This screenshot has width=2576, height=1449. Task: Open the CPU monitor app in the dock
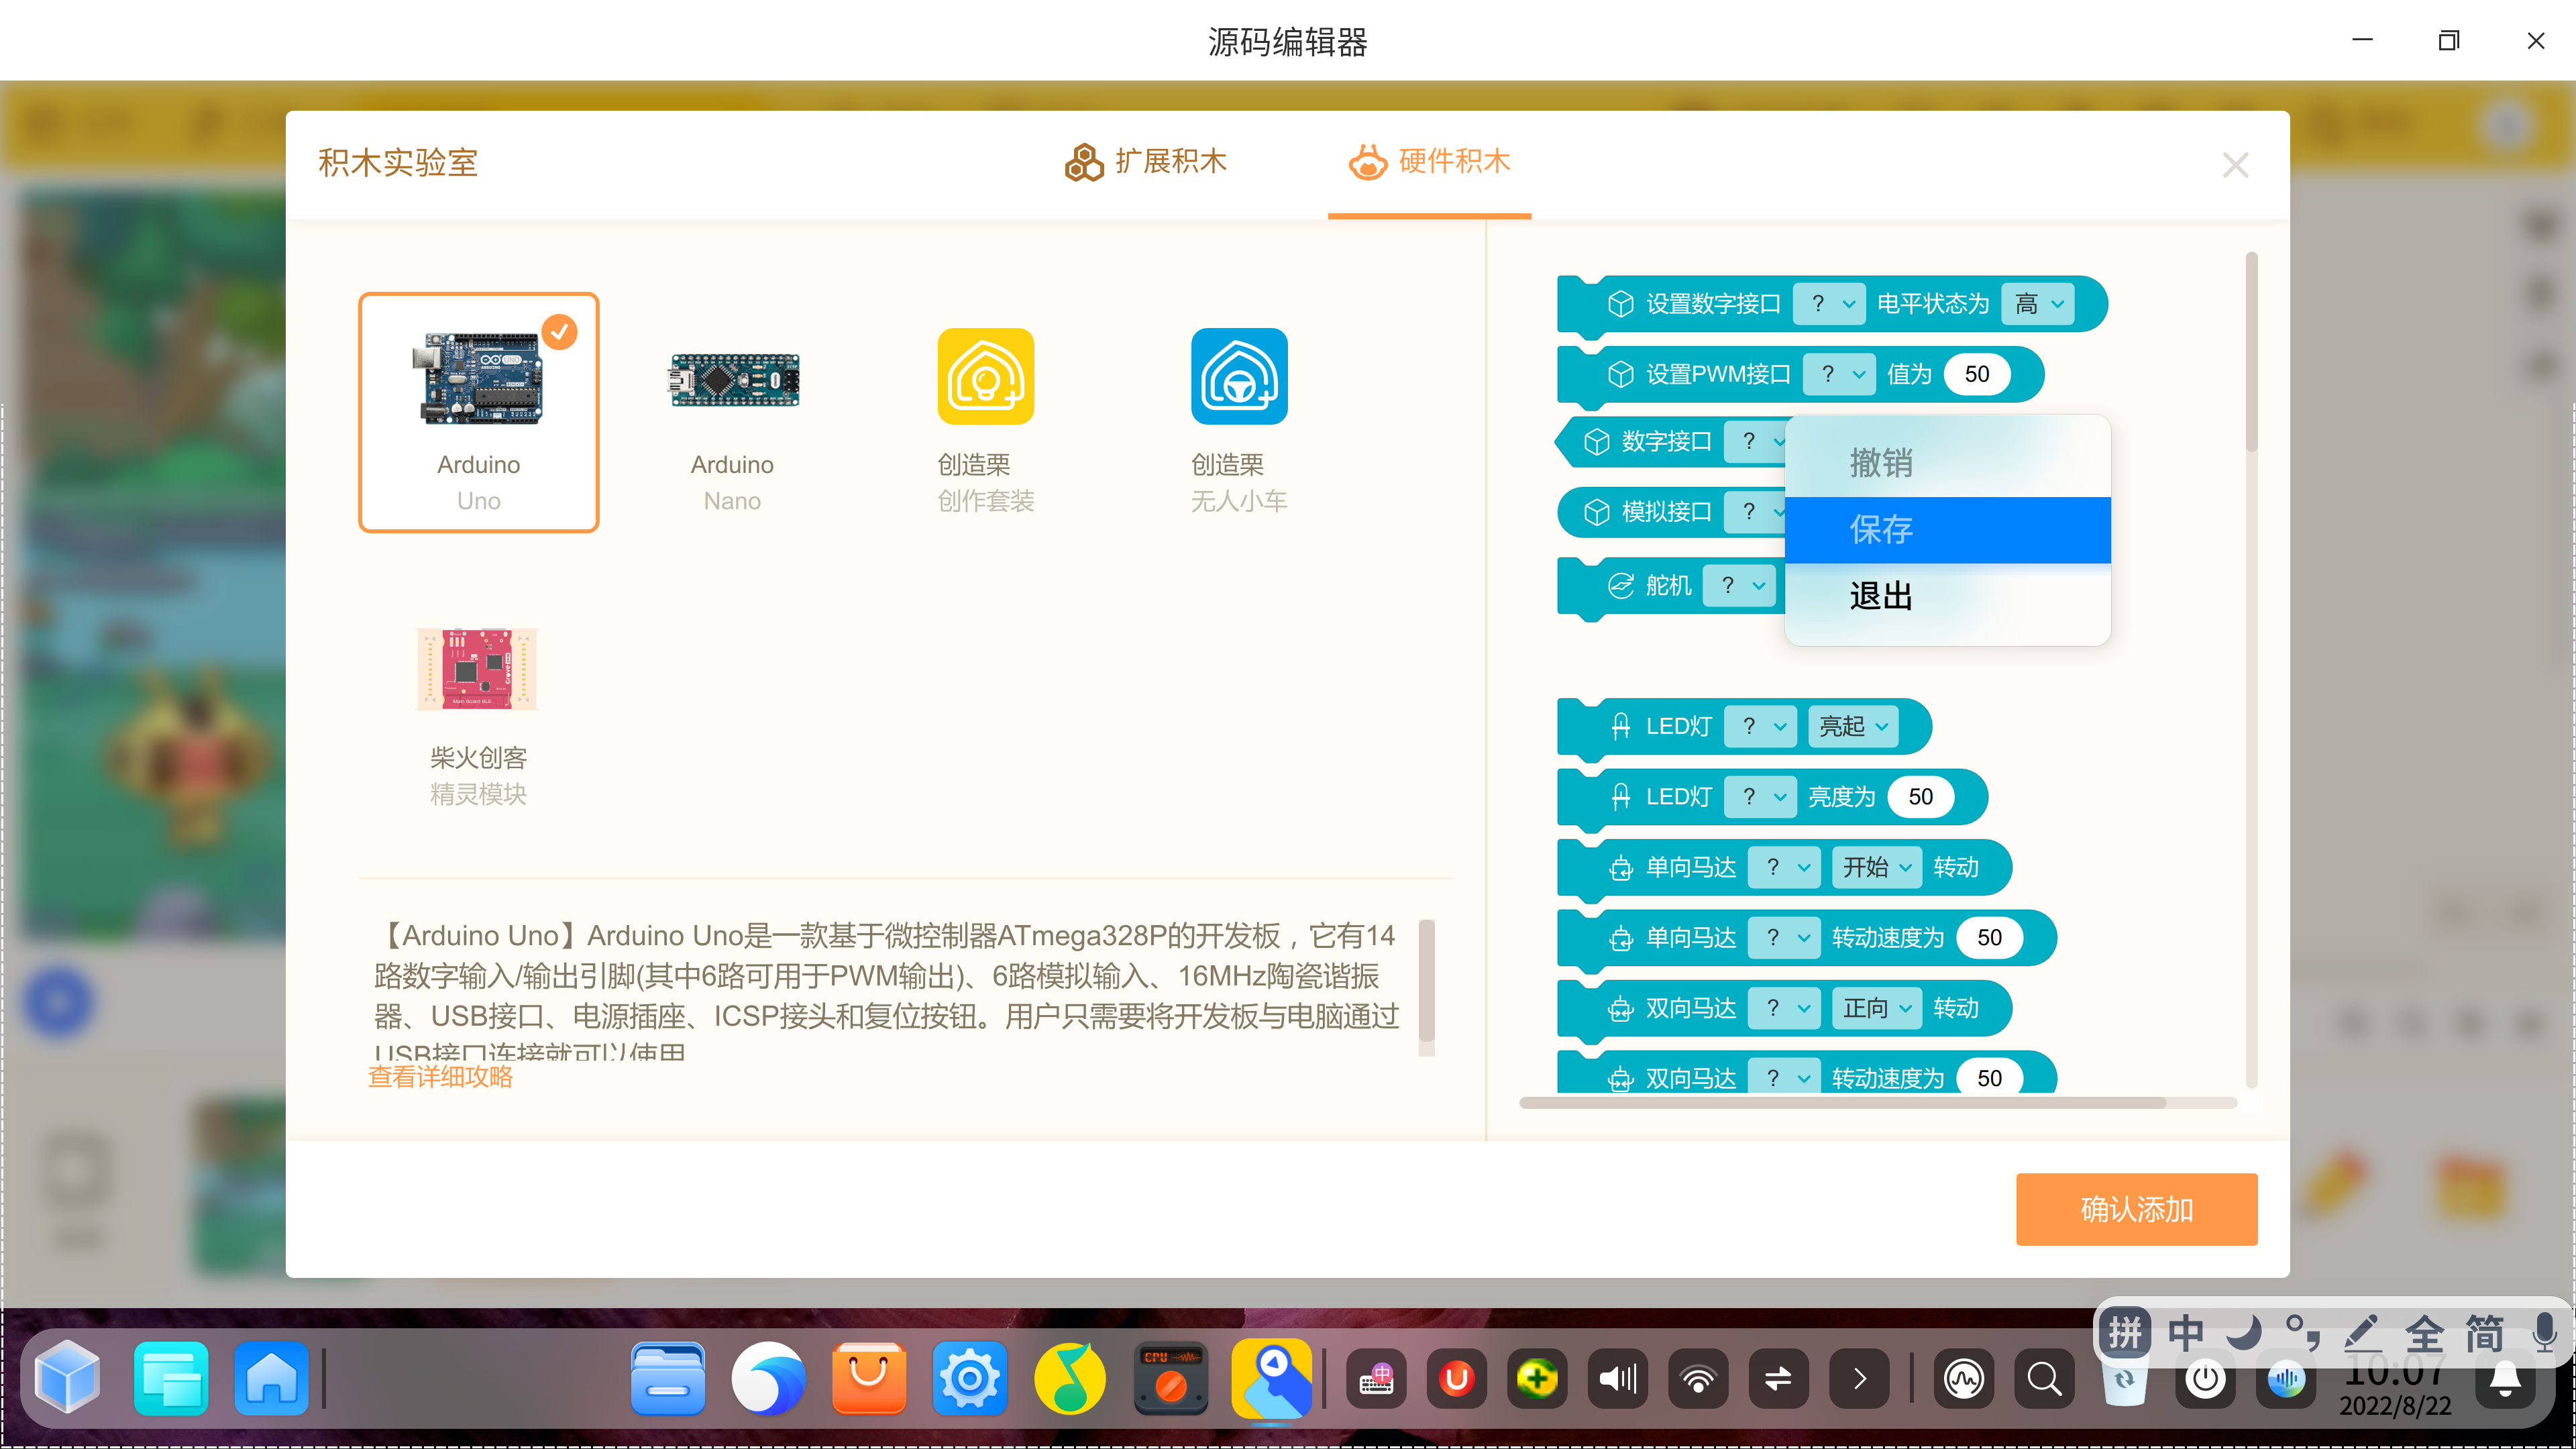(1171, 1378)
